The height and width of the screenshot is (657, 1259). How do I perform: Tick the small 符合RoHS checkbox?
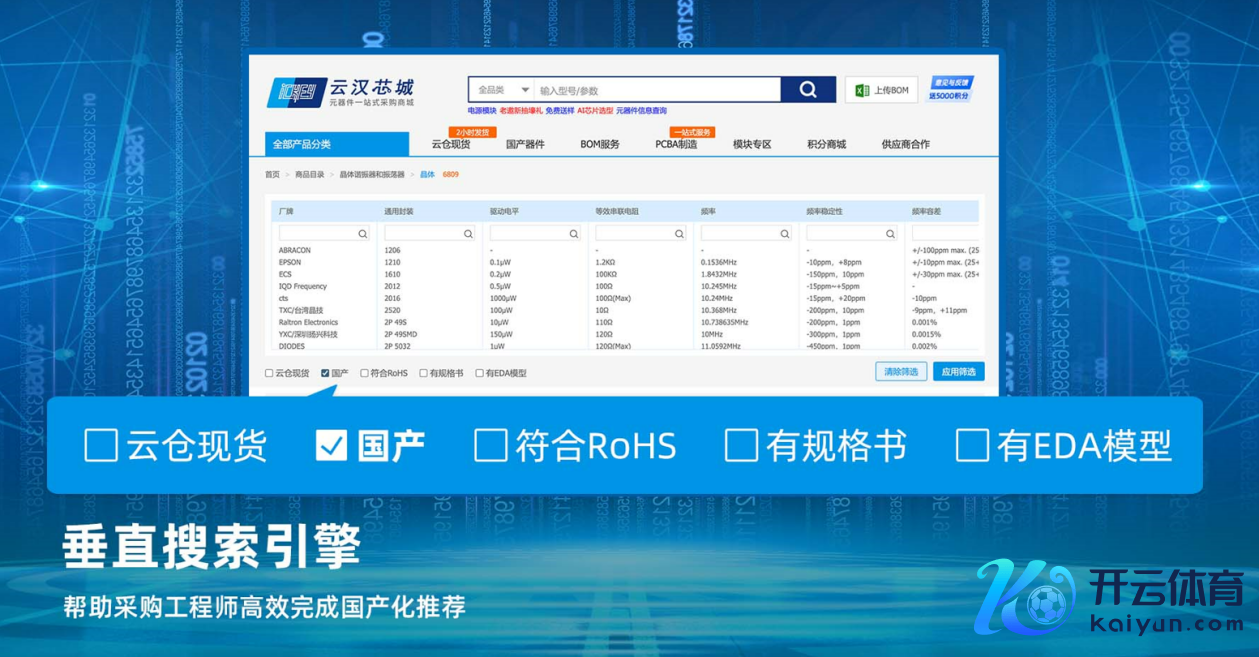pos(364,373)
